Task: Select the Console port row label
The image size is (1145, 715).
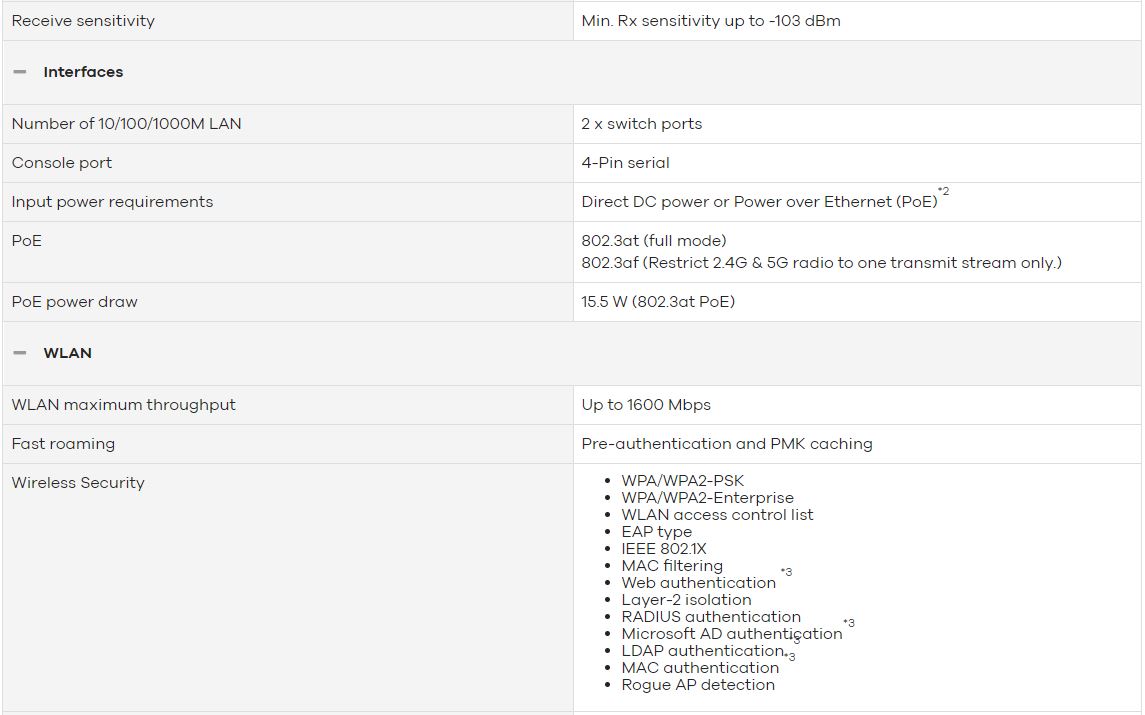Action: point(62,163)
